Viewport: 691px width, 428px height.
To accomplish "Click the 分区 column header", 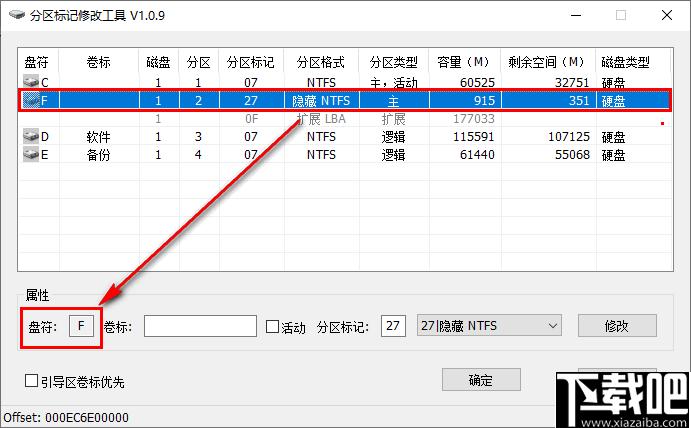I will [x=199, y=62].
